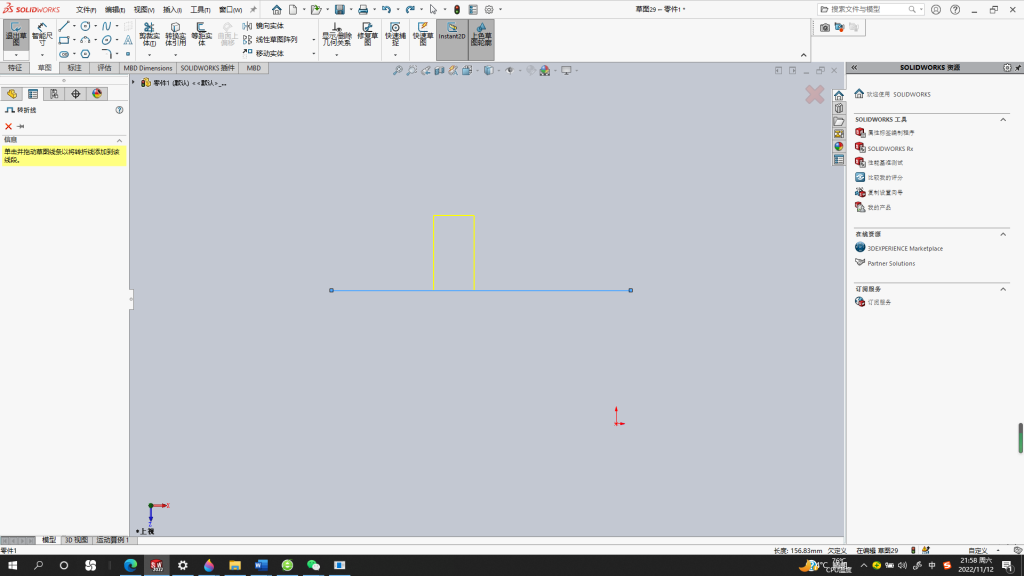Pin the menu bar with the pushpin
This screenshot has height=576, width=1024.
click(253, 10)
